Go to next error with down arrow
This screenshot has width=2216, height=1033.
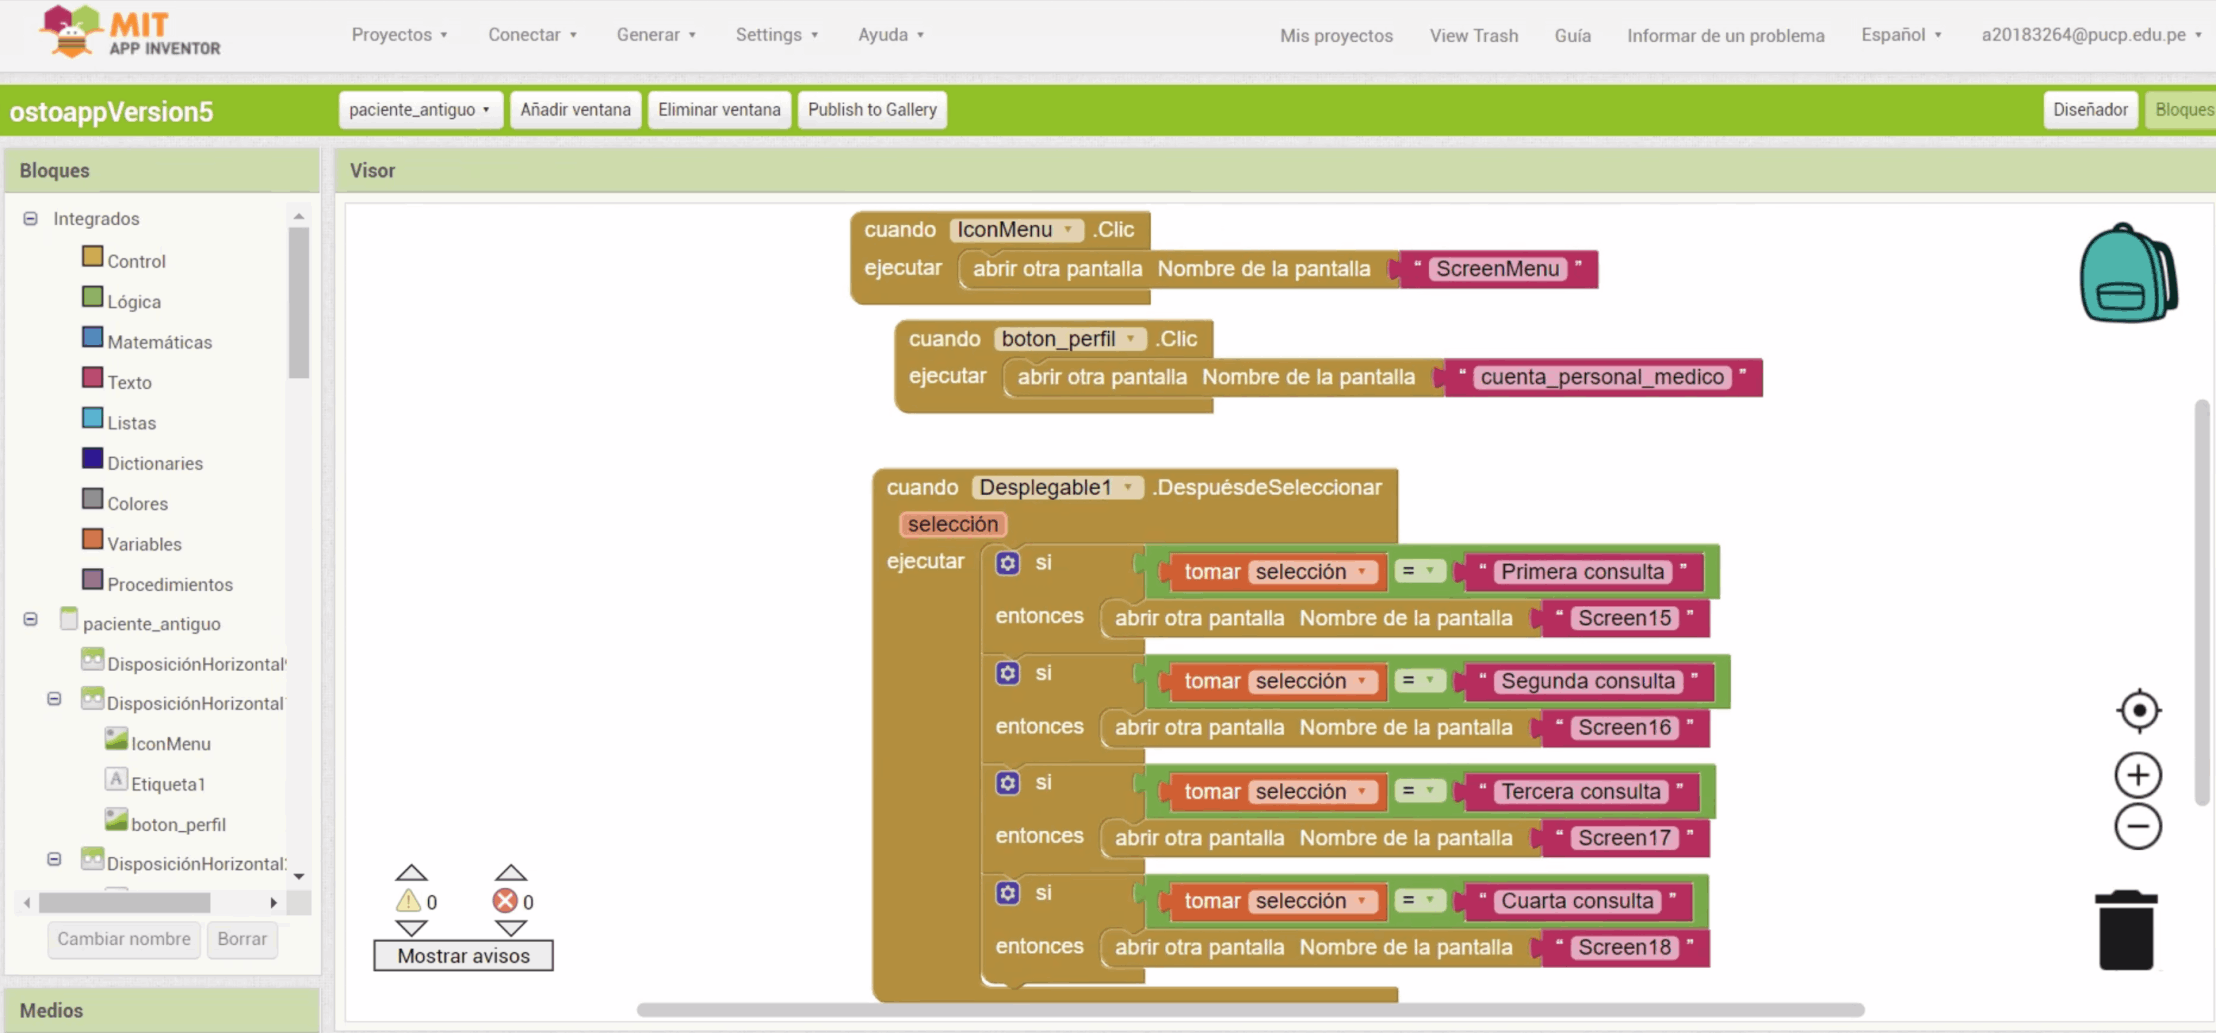(x=510, y=928)
